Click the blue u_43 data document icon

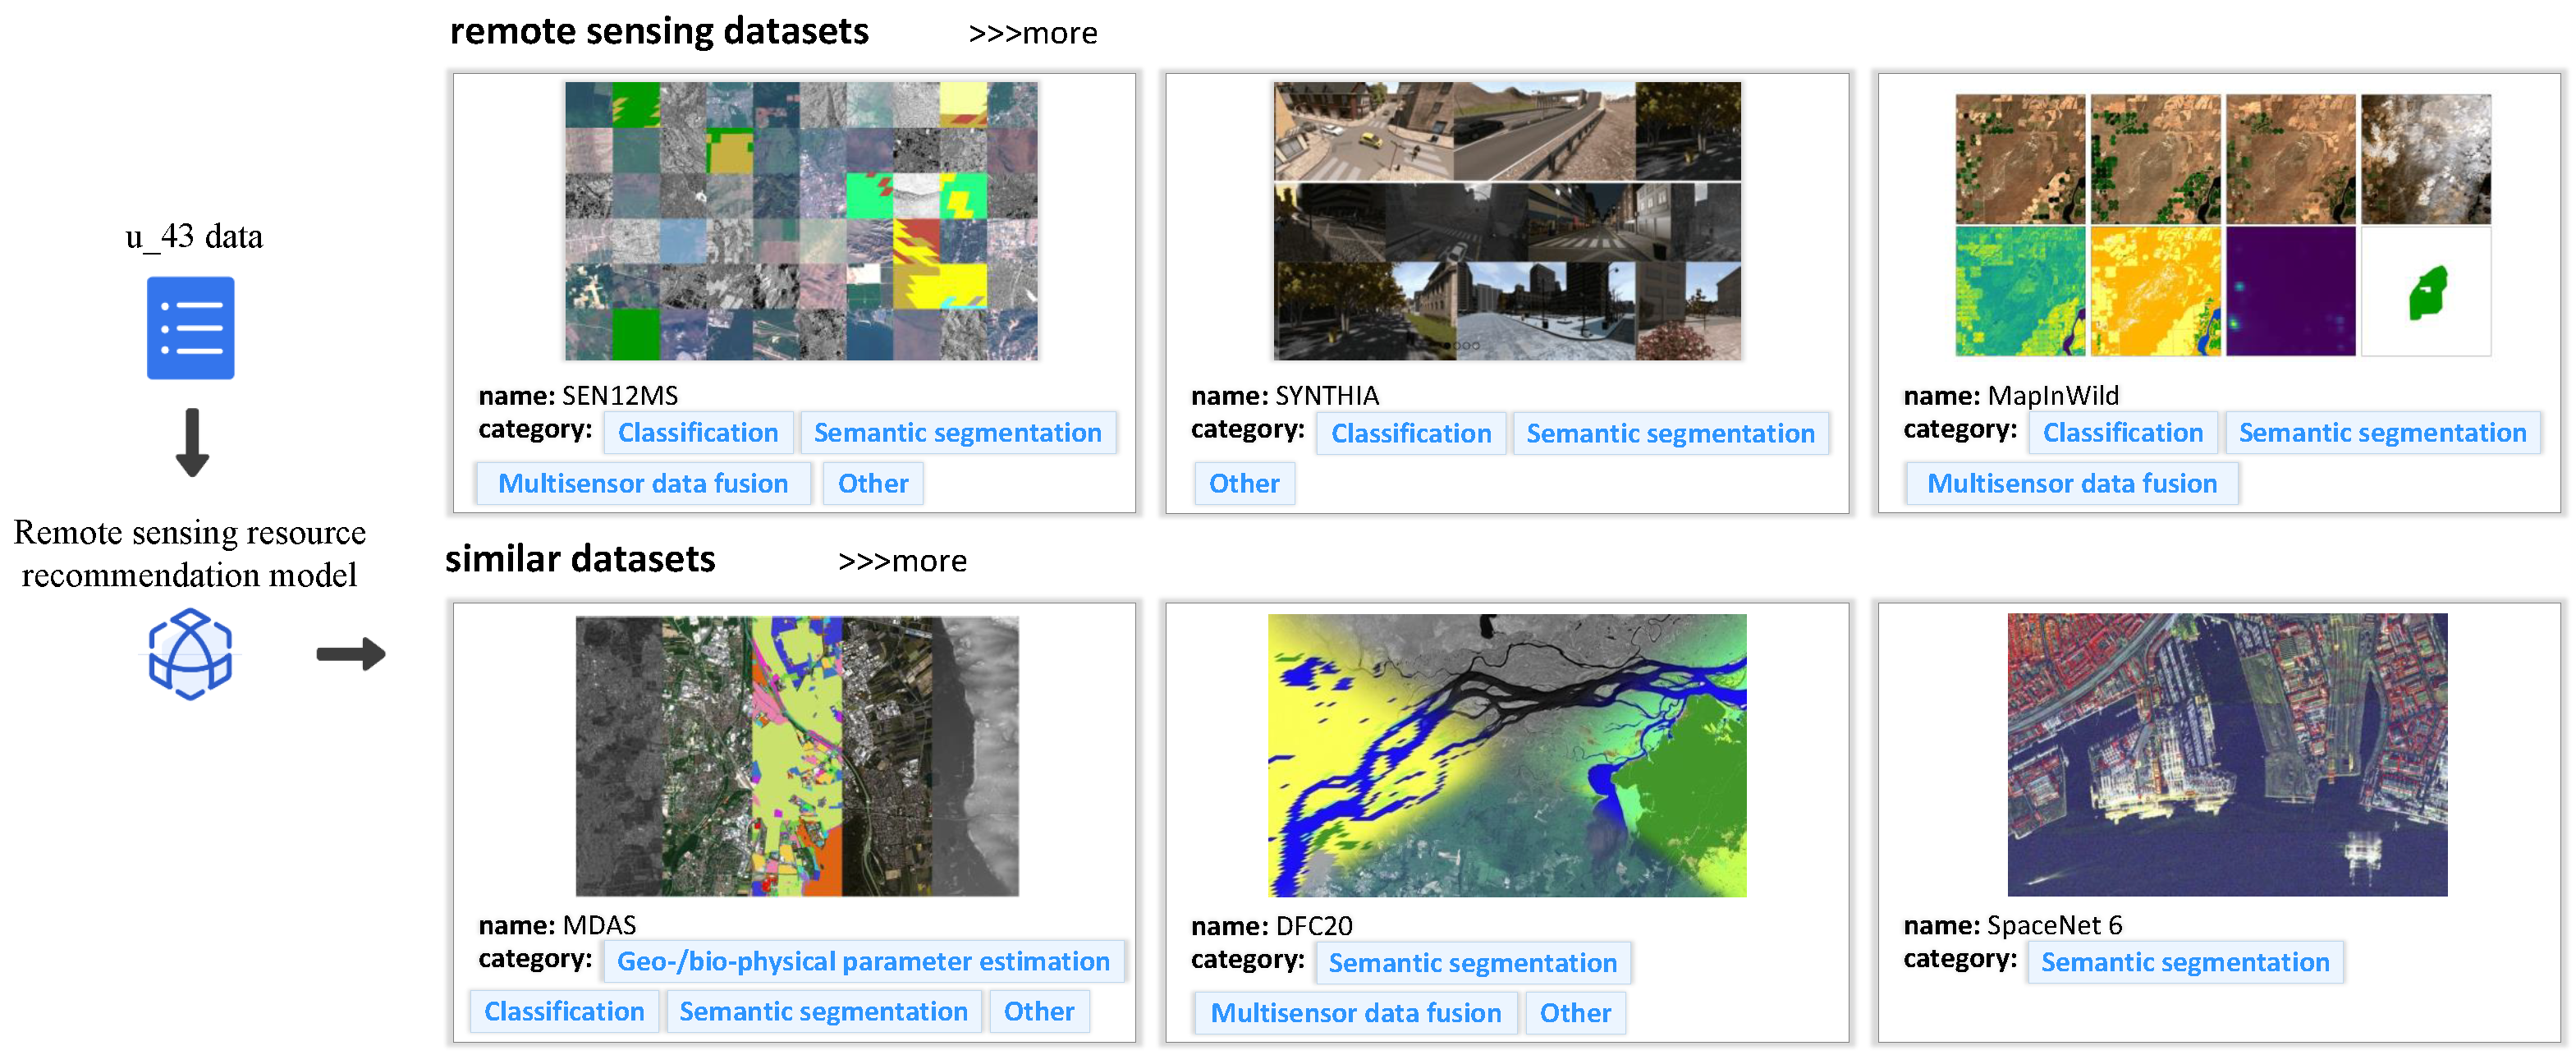click(x=190, y=328)
